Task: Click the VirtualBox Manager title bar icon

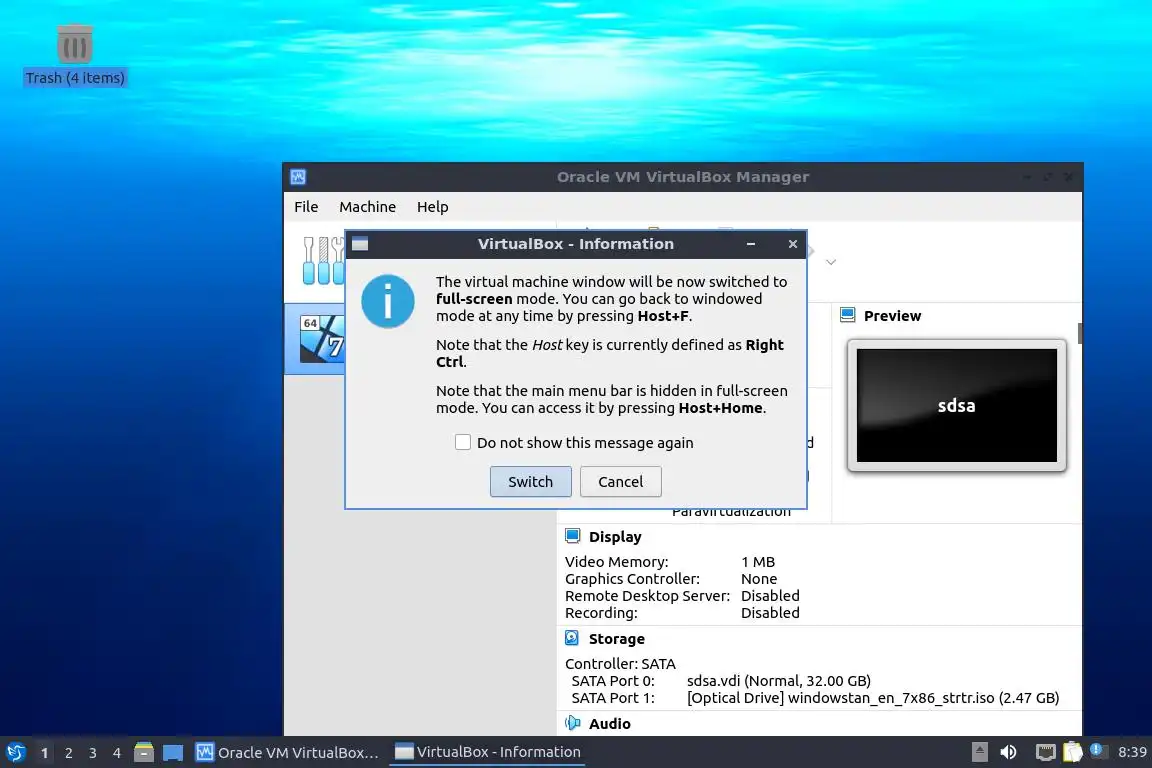Action: 298,177
